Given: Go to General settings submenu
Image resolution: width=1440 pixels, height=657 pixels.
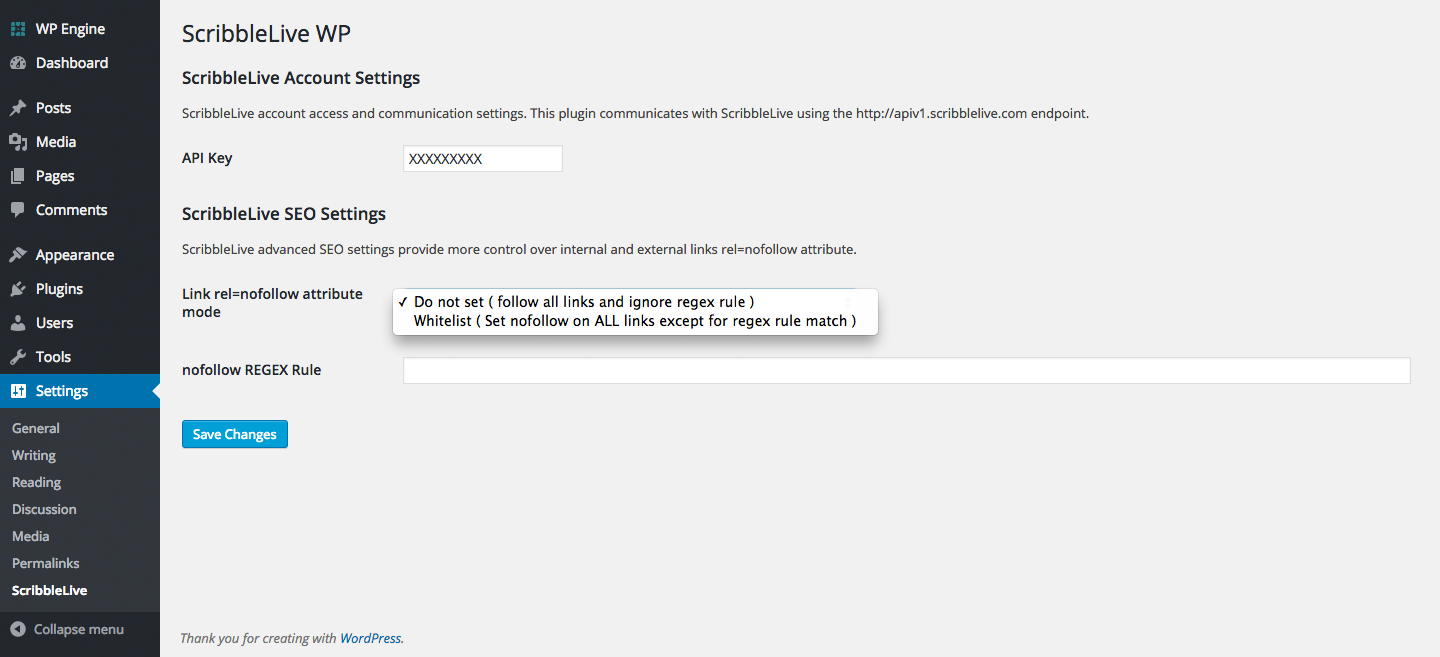Looking at the screenshot, I should (x=36, y=428).
